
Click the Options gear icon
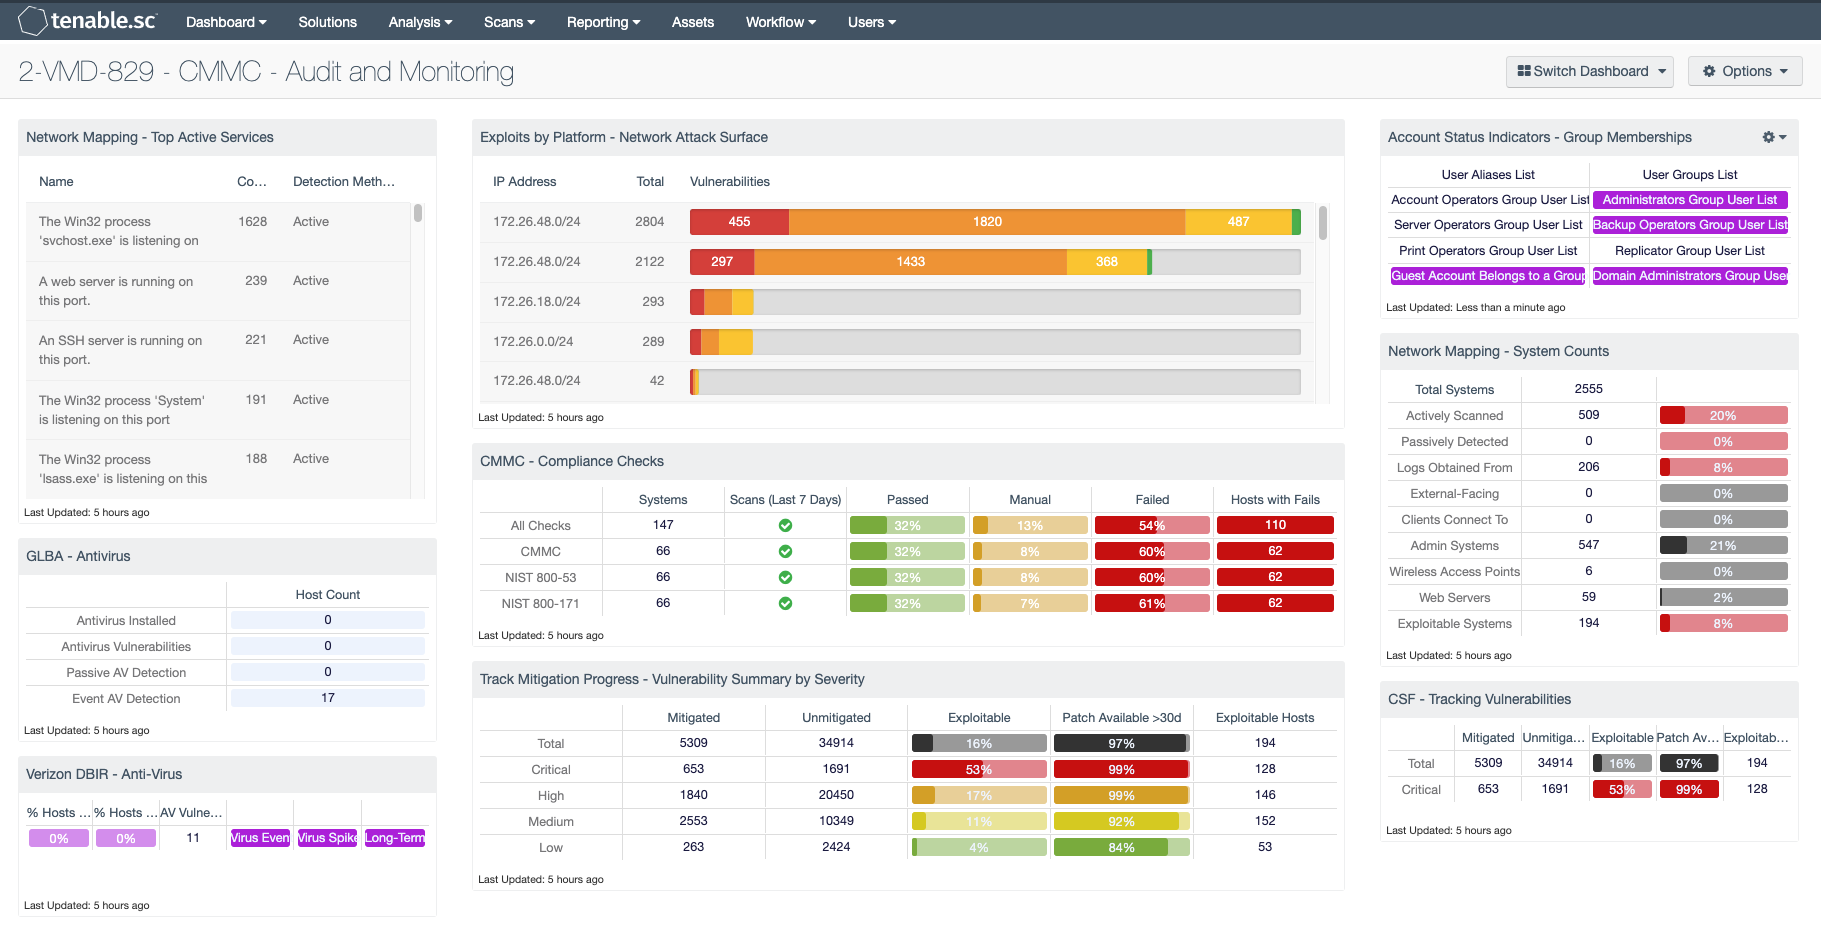coord(1709,71)
